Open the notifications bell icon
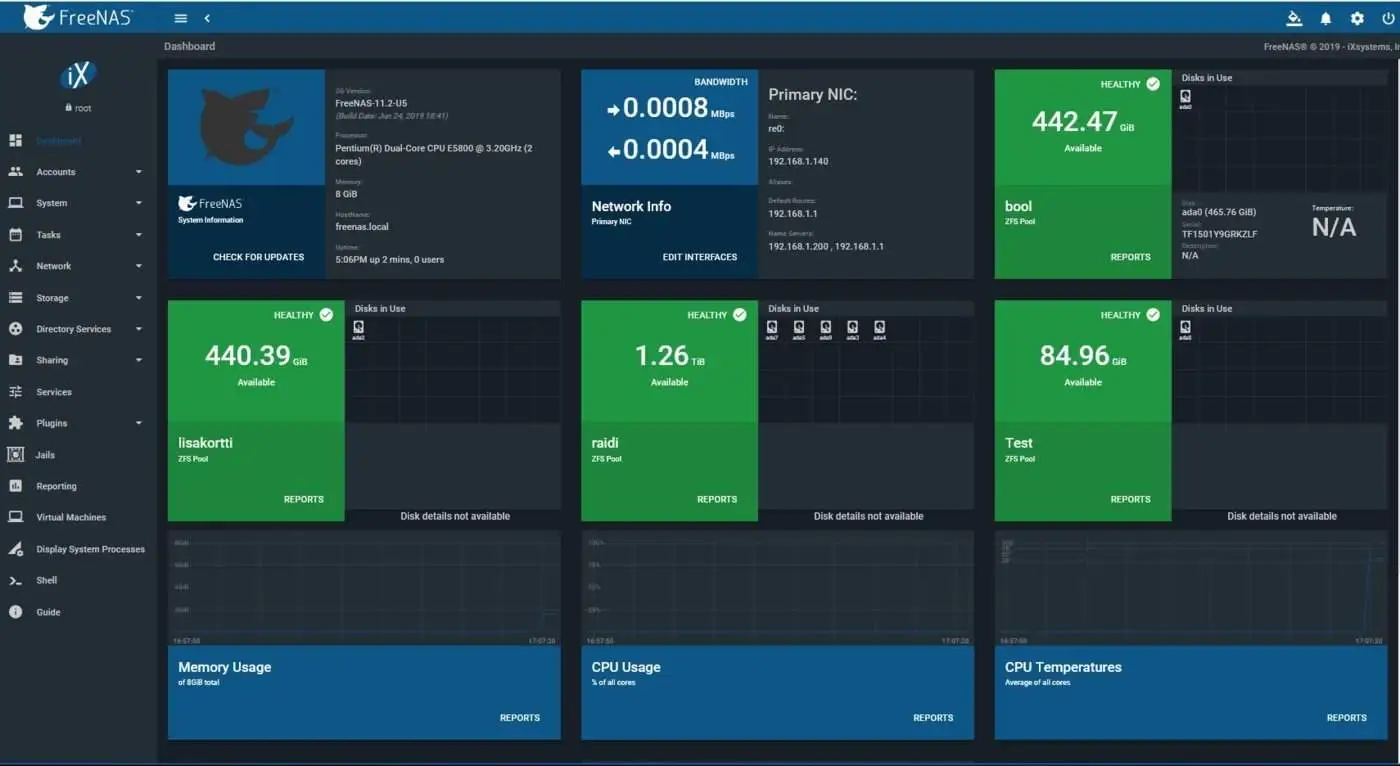The width and height of the screenshot is (1400, 766). pyautogui.click(x=1326, y=18)
